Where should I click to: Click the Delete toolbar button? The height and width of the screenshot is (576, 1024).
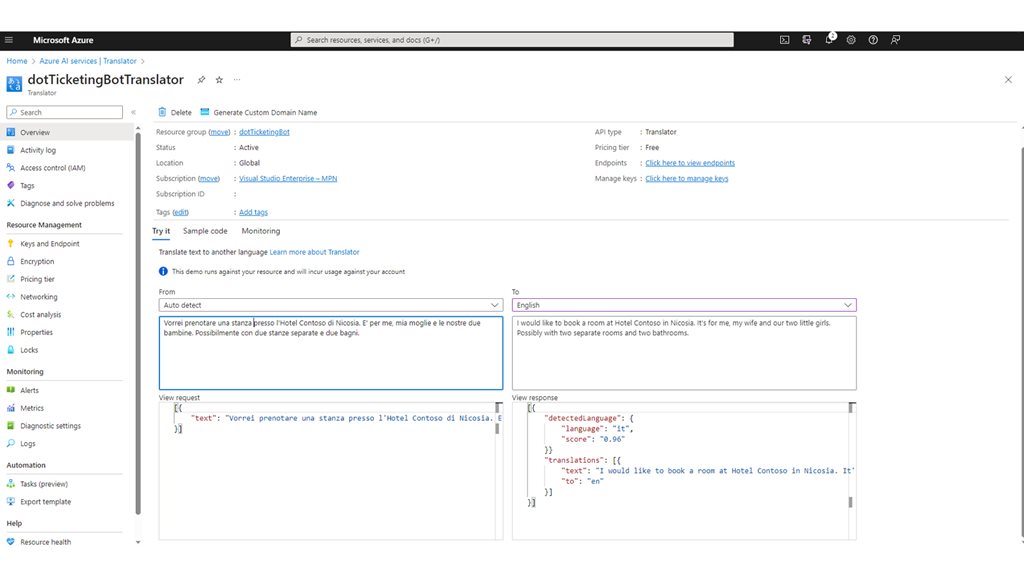175,112
